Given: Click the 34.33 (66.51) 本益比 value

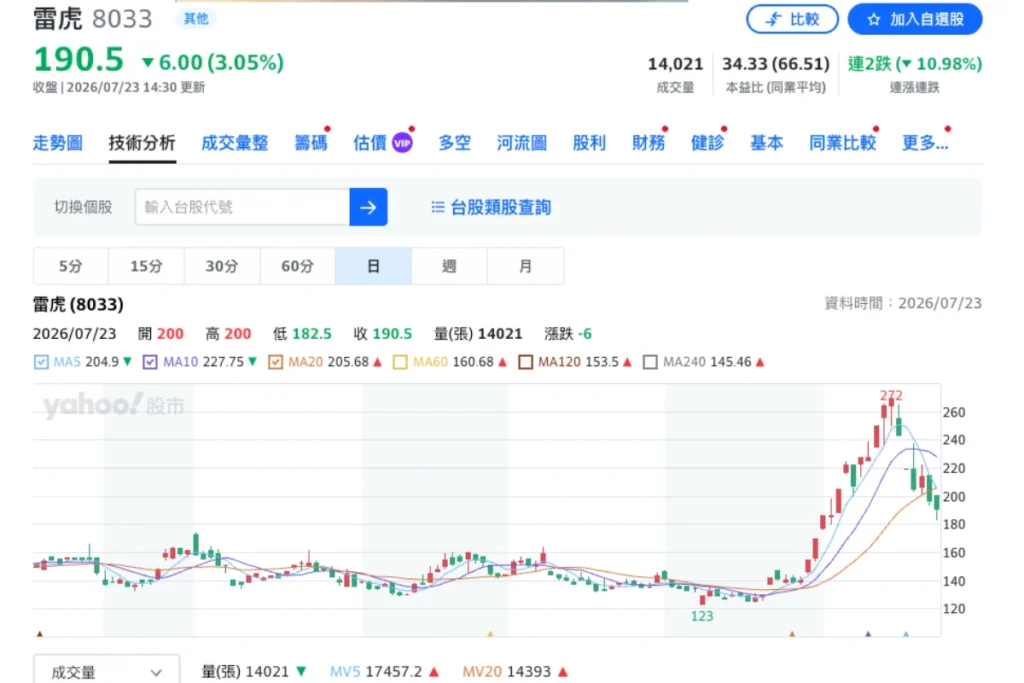Looking at the screenshot, I should 775,64.
